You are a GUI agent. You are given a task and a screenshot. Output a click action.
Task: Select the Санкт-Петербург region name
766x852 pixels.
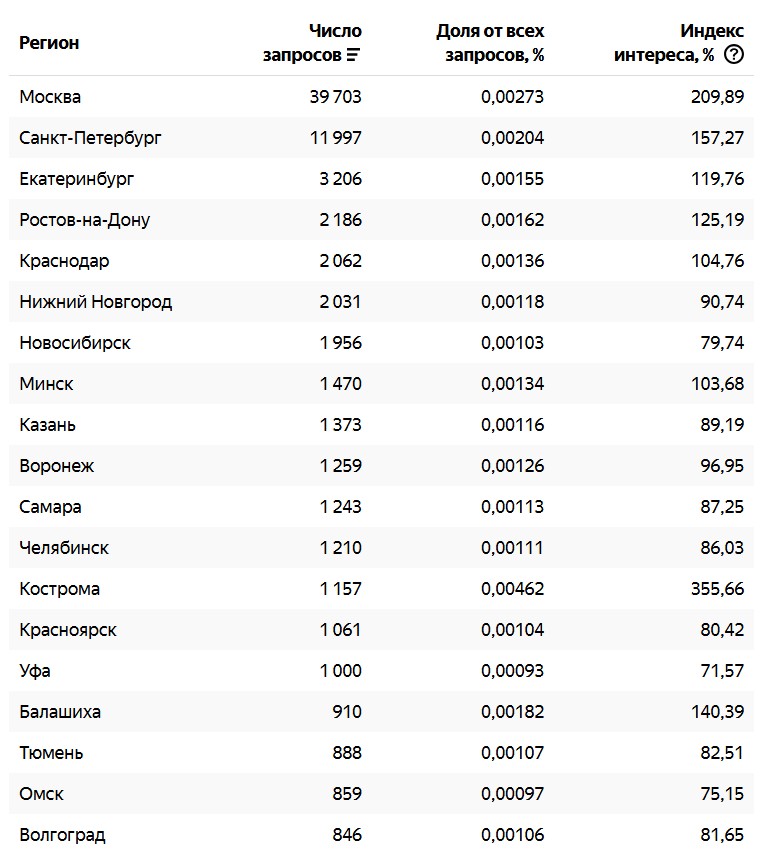90,138
